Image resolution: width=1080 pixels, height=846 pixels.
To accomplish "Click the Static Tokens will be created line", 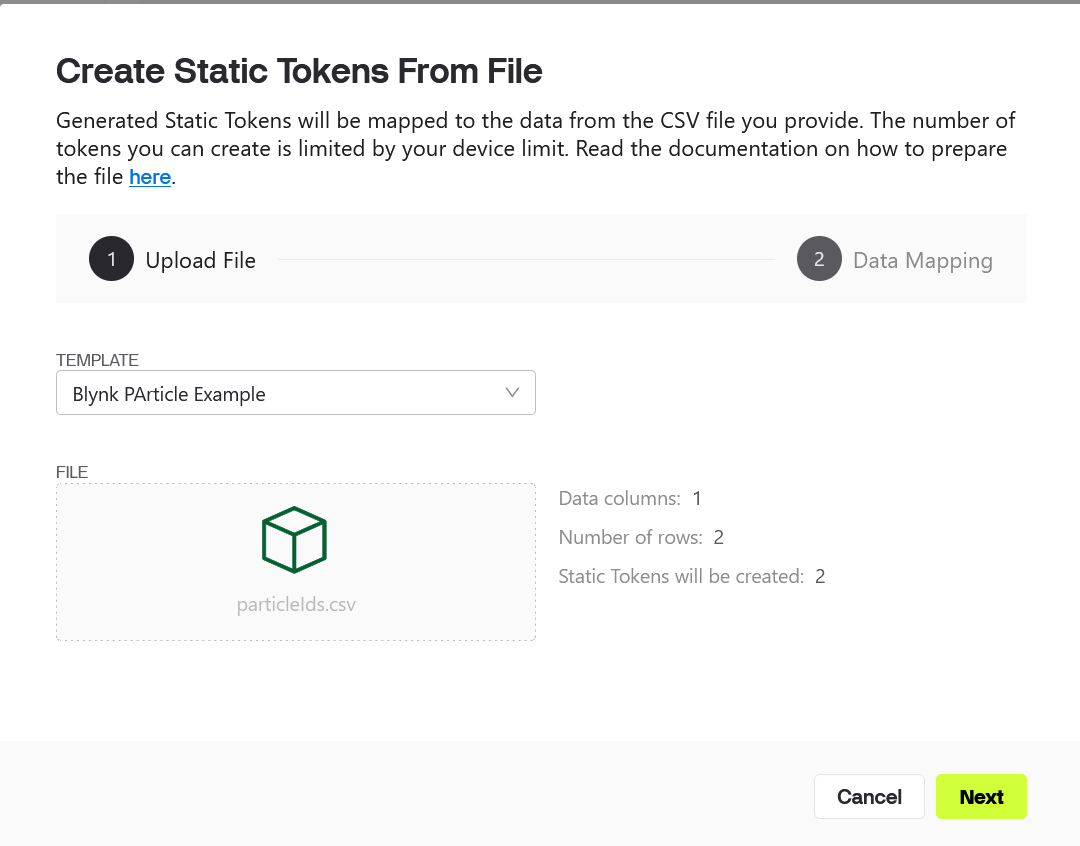I will pos(692,576).
